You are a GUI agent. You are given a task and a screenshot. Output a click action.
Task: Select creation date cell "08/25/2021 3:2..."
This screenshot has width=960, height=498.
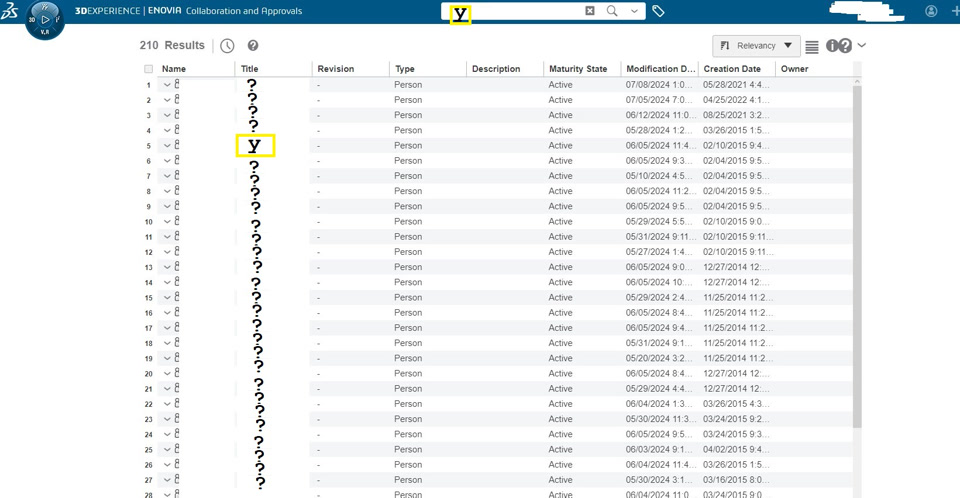(x=736, y=115)
